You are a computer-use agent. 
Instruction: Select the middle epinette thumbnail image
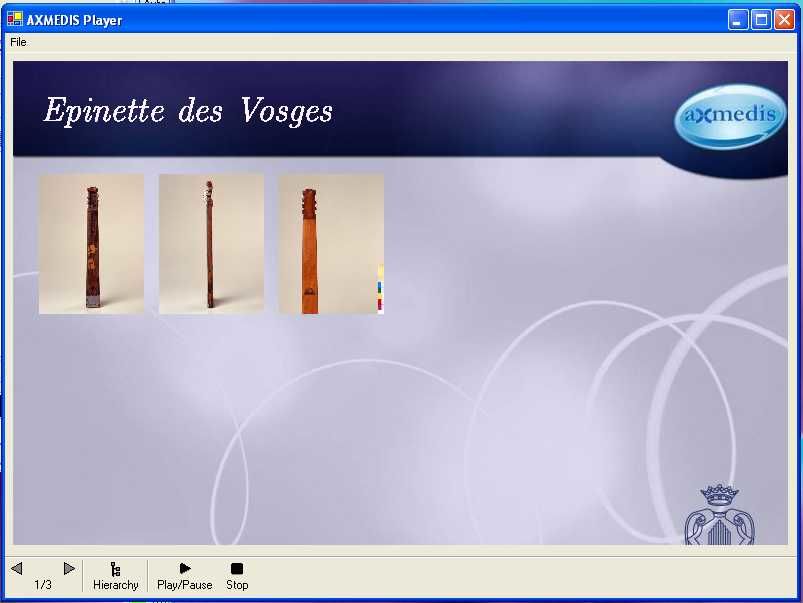tap(211, 244)
